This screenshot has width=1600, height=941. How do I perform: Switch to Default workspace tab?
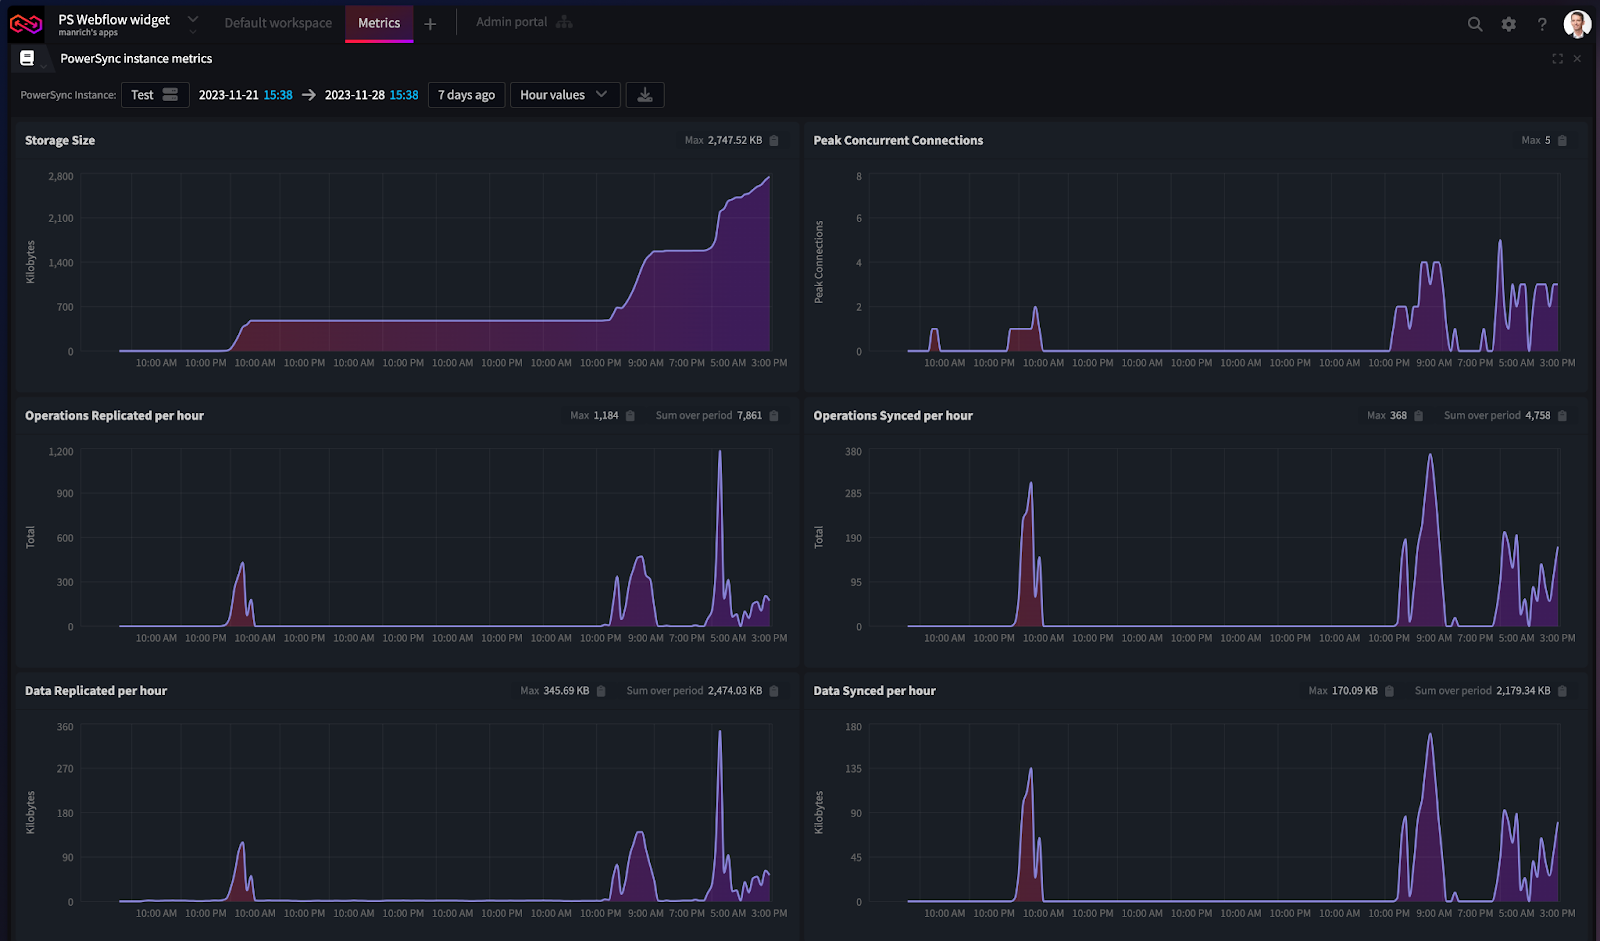(278, 23)
